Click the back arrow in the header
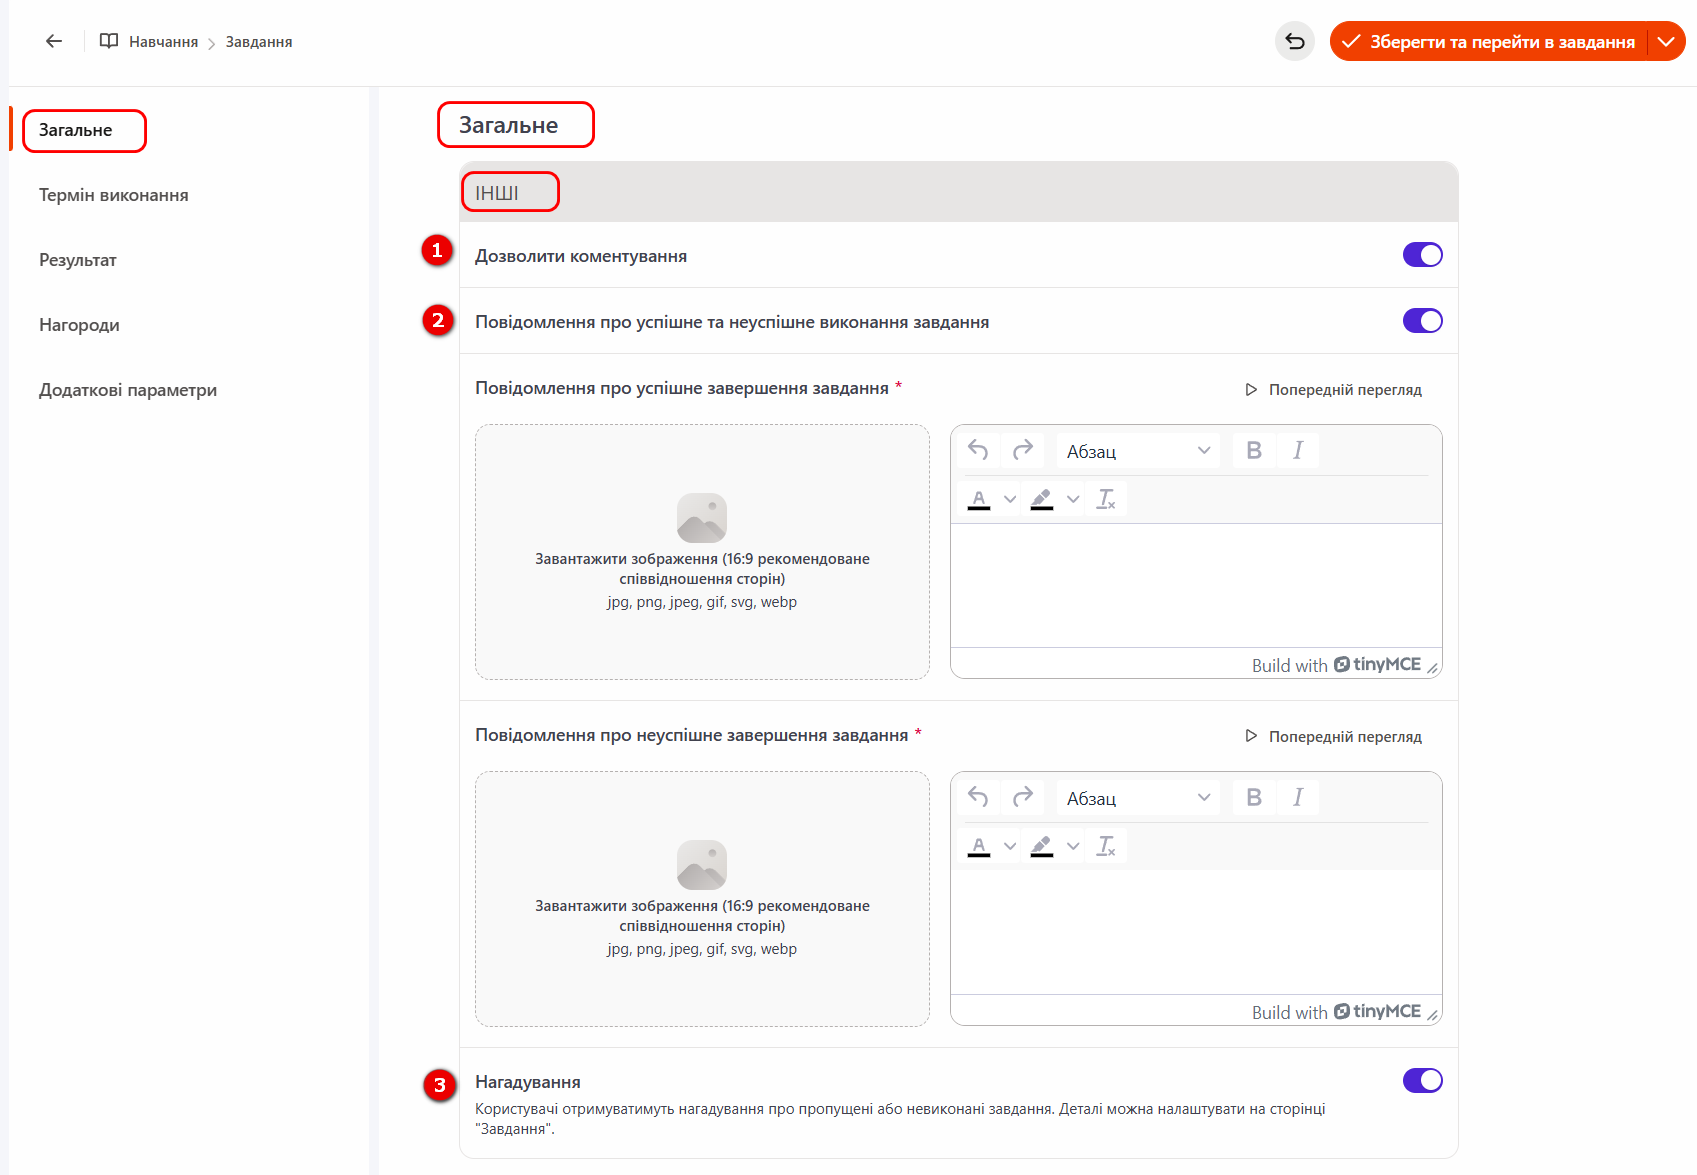 click(x=54, y=41)
